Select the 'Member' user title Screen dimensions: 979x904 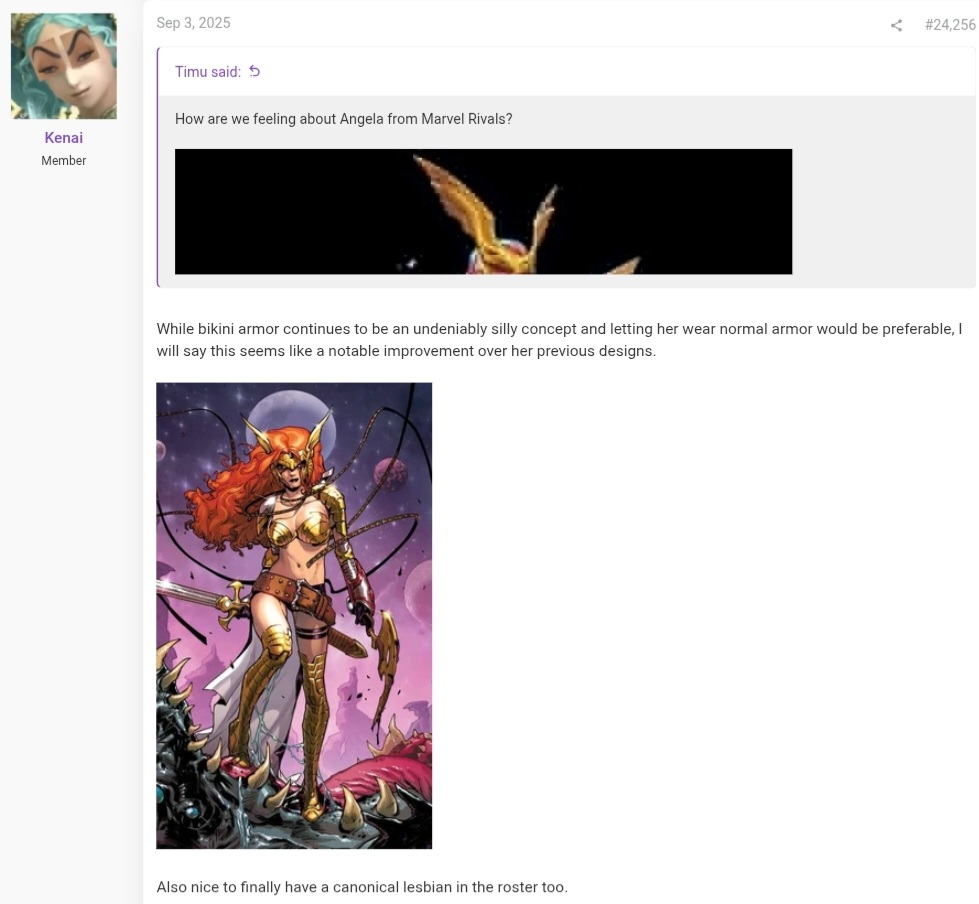click(x=64, y=160)
